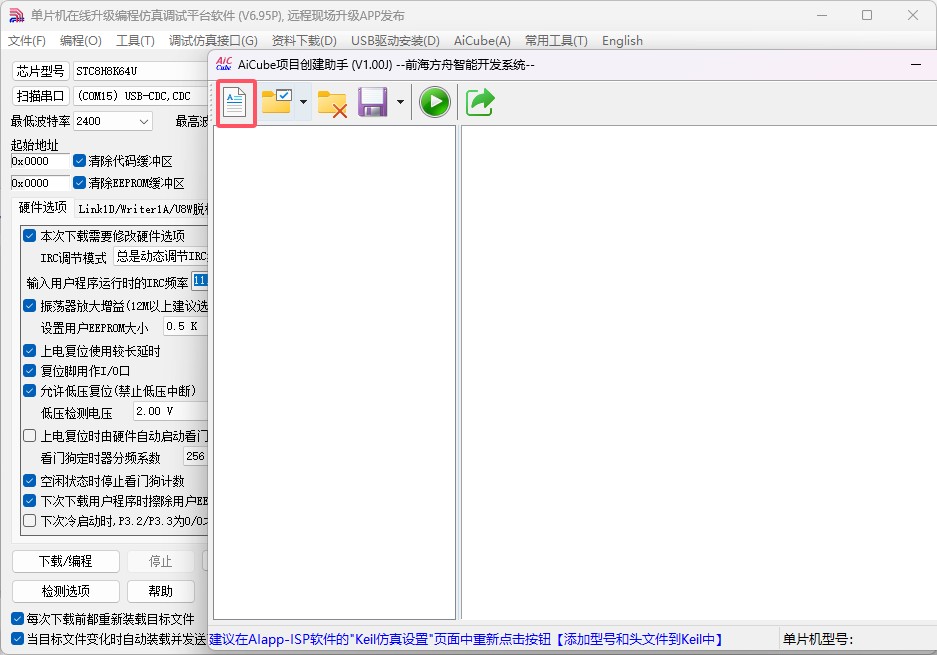Select the Link1D/Writer1A/U8W tab
937x655 pixels.
pos(143,209)
